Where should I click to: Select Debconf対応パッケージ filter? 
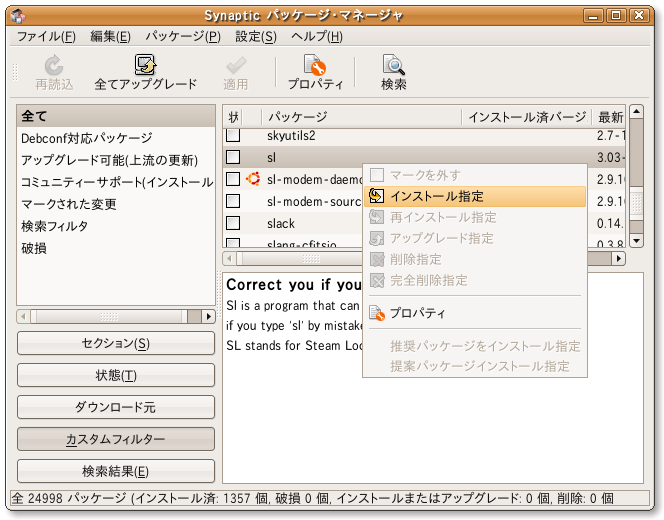(116, 138)
